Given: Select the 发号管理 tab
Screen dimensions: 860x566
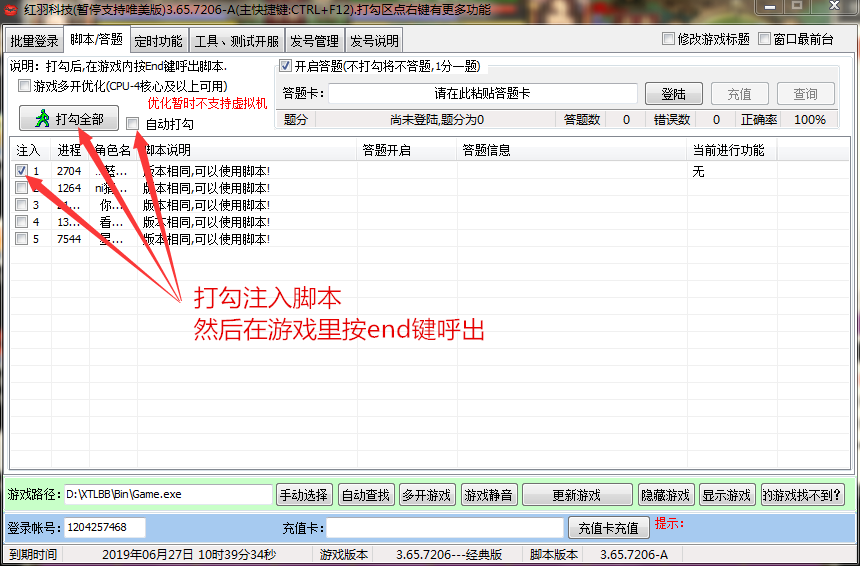Looking at the screenshot, I should 314,41.
